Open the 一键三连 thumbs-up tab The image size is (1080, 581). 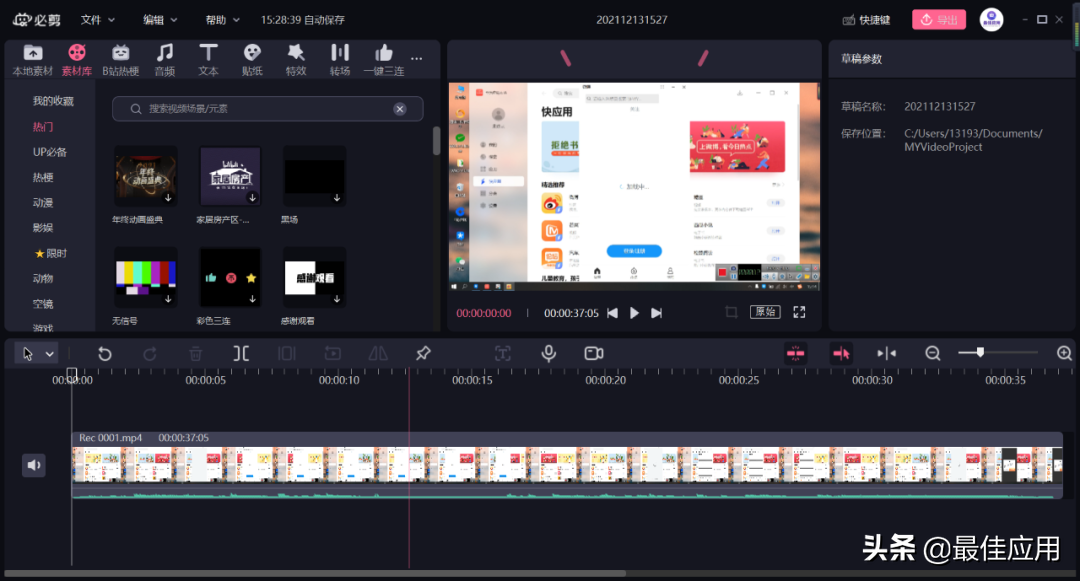384,60
